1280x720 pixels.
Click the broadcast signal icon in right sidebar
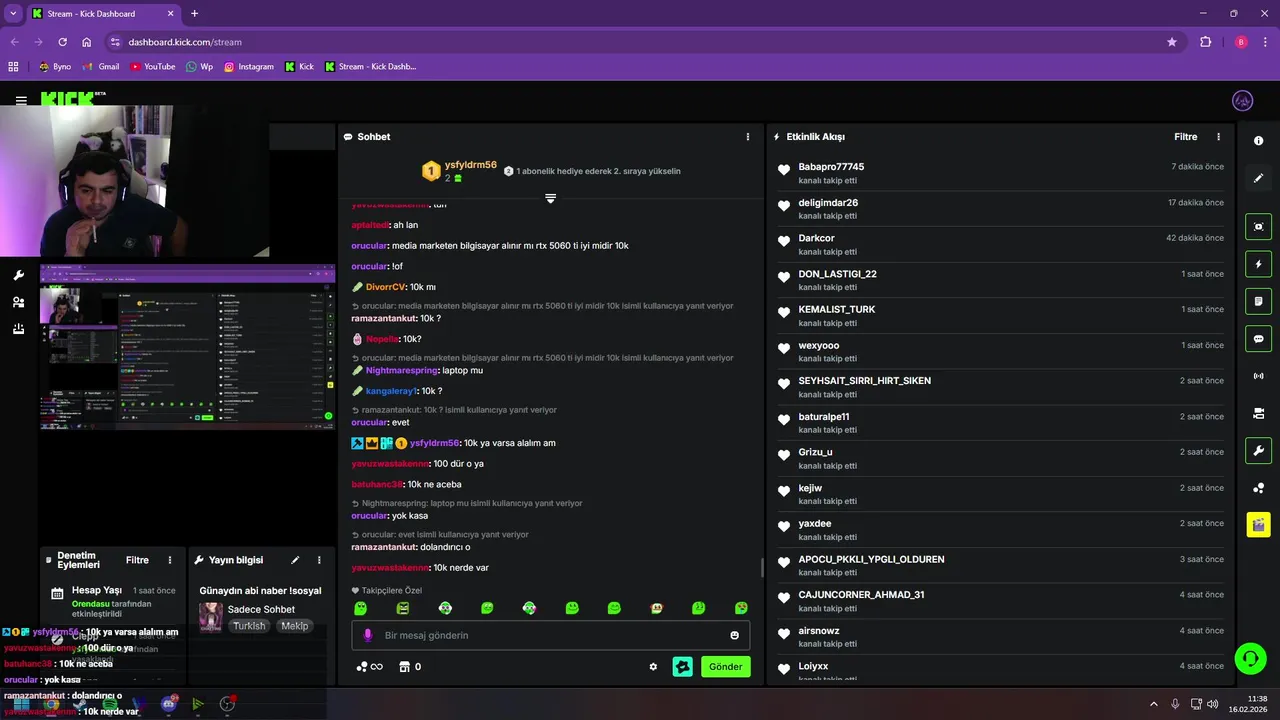[x=1258, y=376]
